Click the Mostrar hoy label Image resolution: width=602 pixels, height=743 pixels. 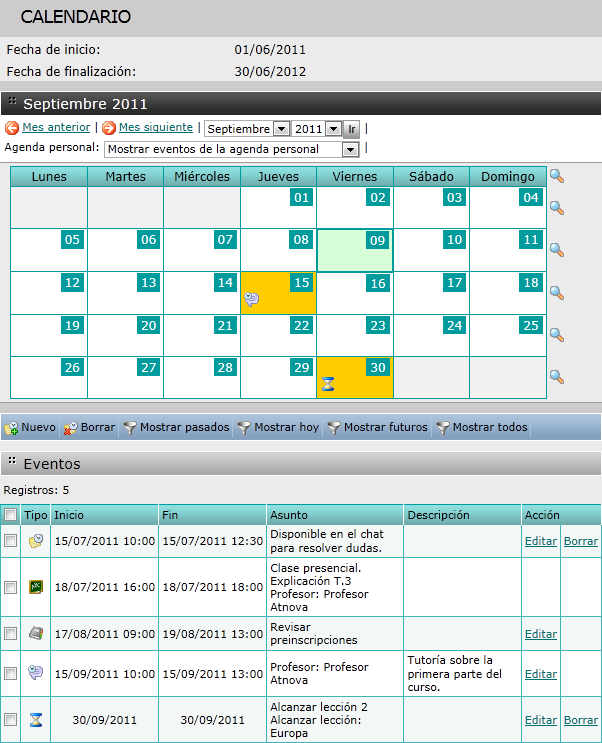286,427
